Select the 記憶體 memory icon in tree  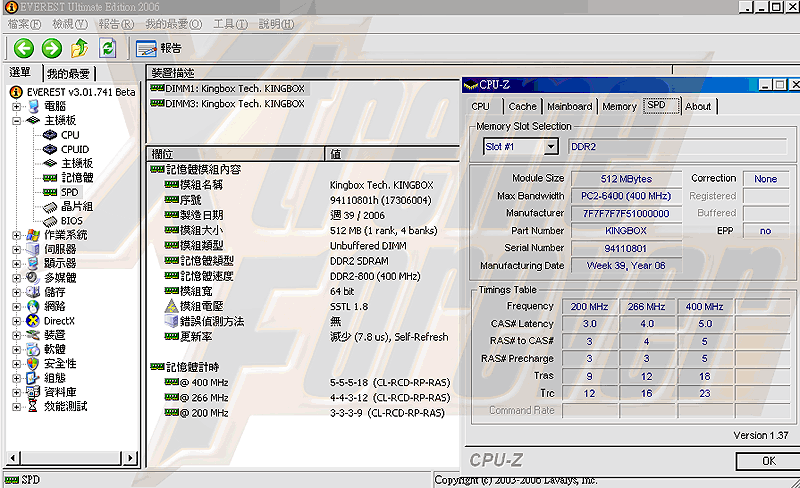[x=49, y=178]
